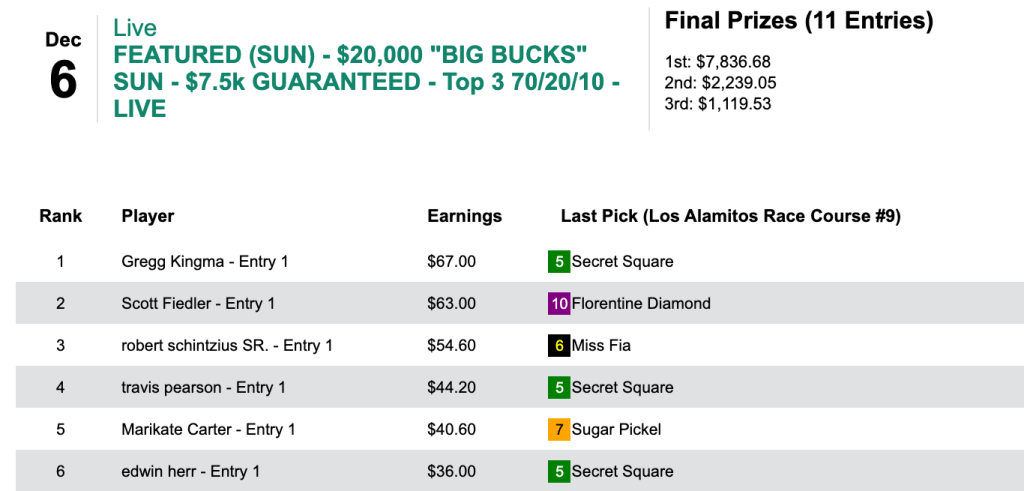Click black 6 badge beside Miss Fia

pos(558,346)
